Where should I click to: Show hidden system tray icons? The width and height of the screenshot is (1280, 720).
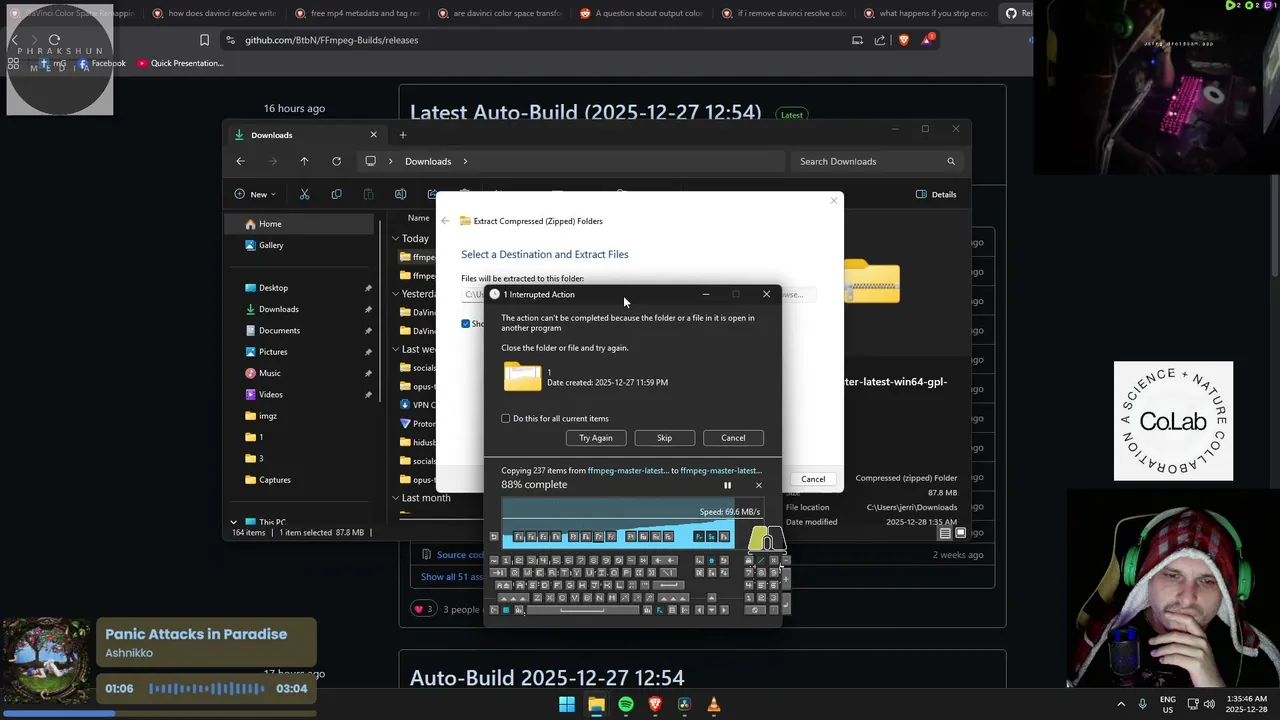pyautogui.click(x=1121, y=704)
